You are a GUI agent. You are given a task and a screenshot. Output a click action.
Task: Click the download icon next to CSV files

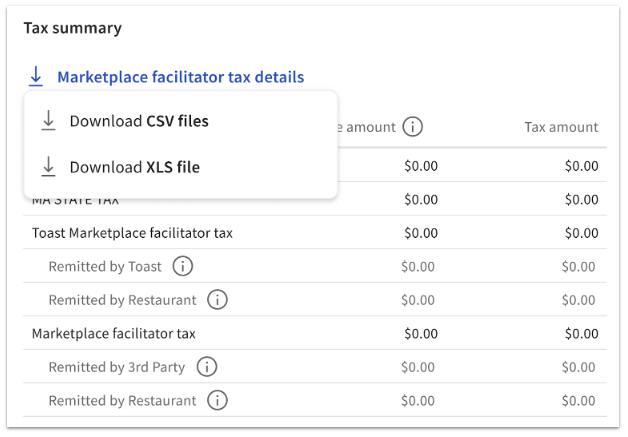48,121
